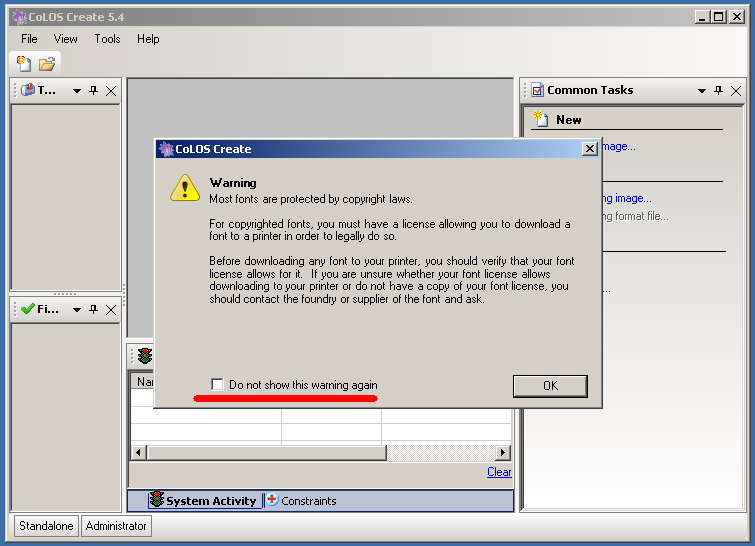Click the Open folder toolbar icon
Viewport: 755px width, 546px height.
47,63
